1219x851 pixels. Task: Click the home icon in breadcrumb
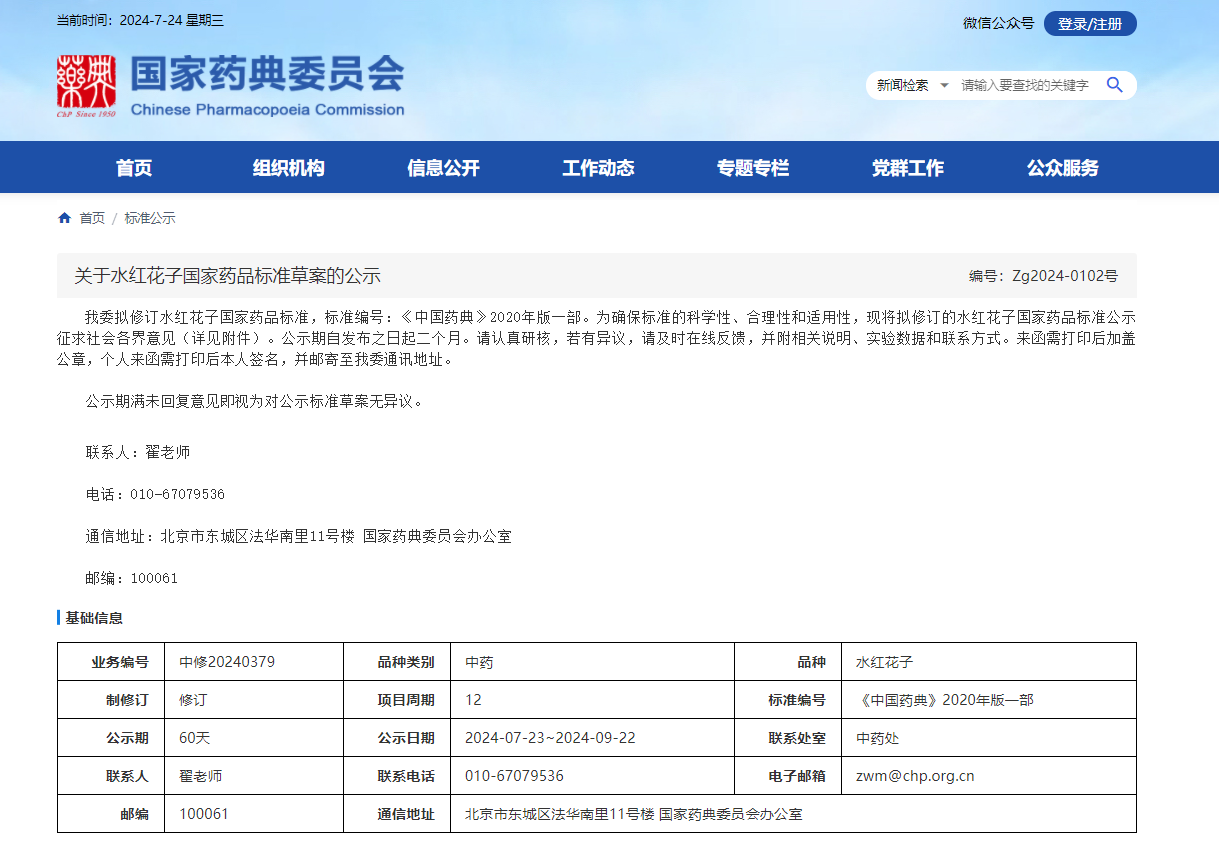click(65, 218)
